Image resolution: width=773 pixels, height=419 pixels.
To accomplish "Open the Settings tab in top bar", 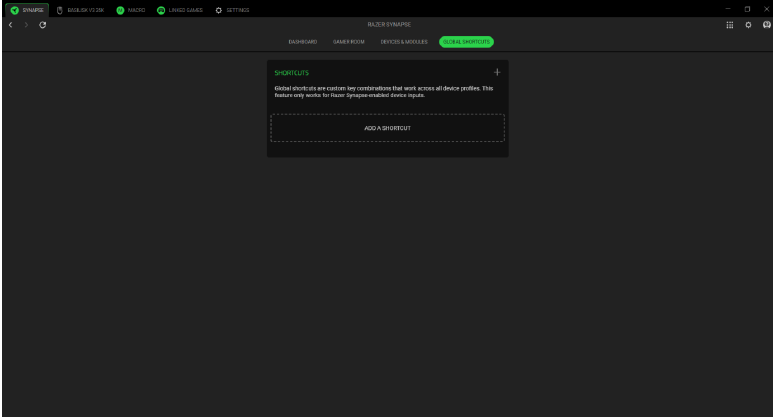I will coord(232,10).
